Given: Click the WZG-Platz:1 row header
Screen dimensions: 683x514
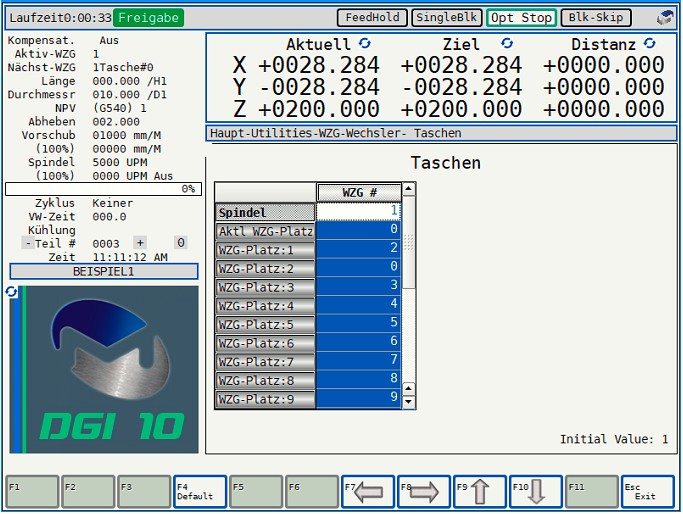Looking at the screenshot, I should [265, 250].
